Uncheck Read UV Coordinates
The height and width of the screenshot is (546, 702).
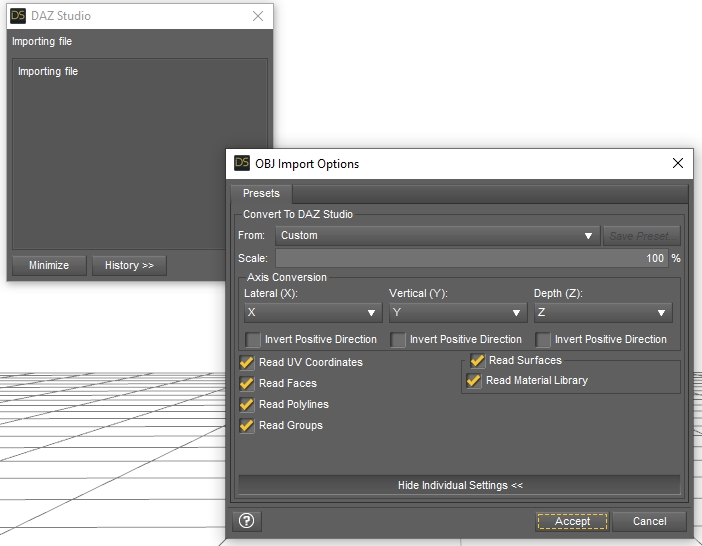(x=246, y=362)
